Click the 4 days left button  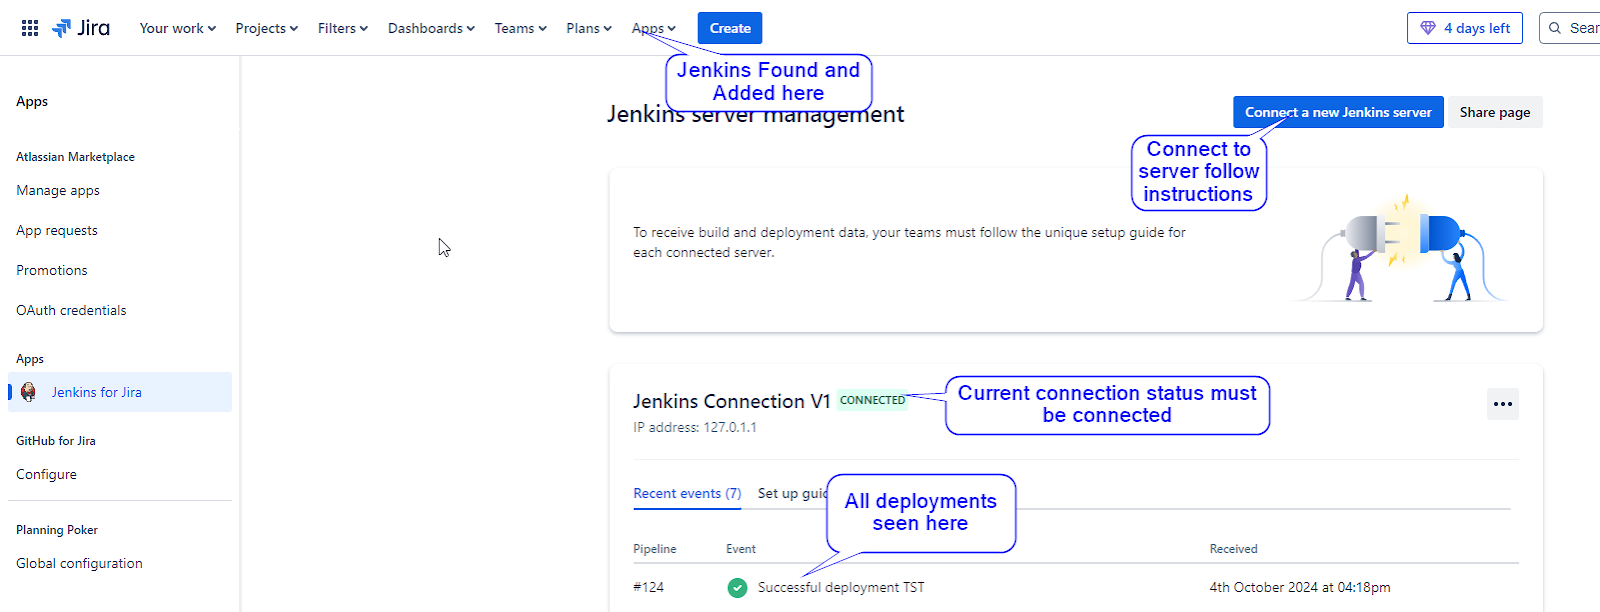coord(1465,28)
